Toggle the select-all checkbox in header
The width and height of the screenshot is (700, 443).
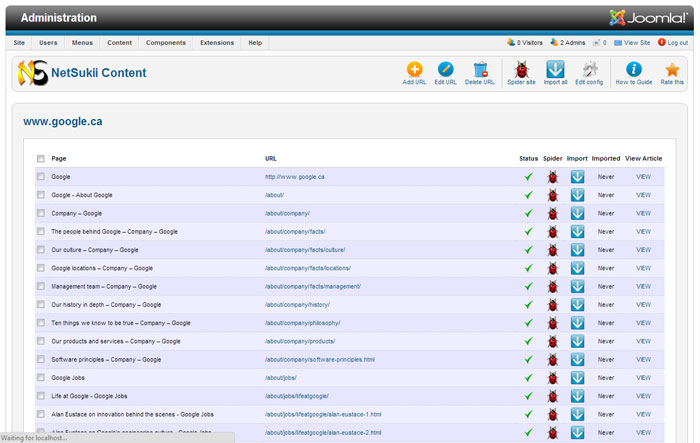pos(41,159)
